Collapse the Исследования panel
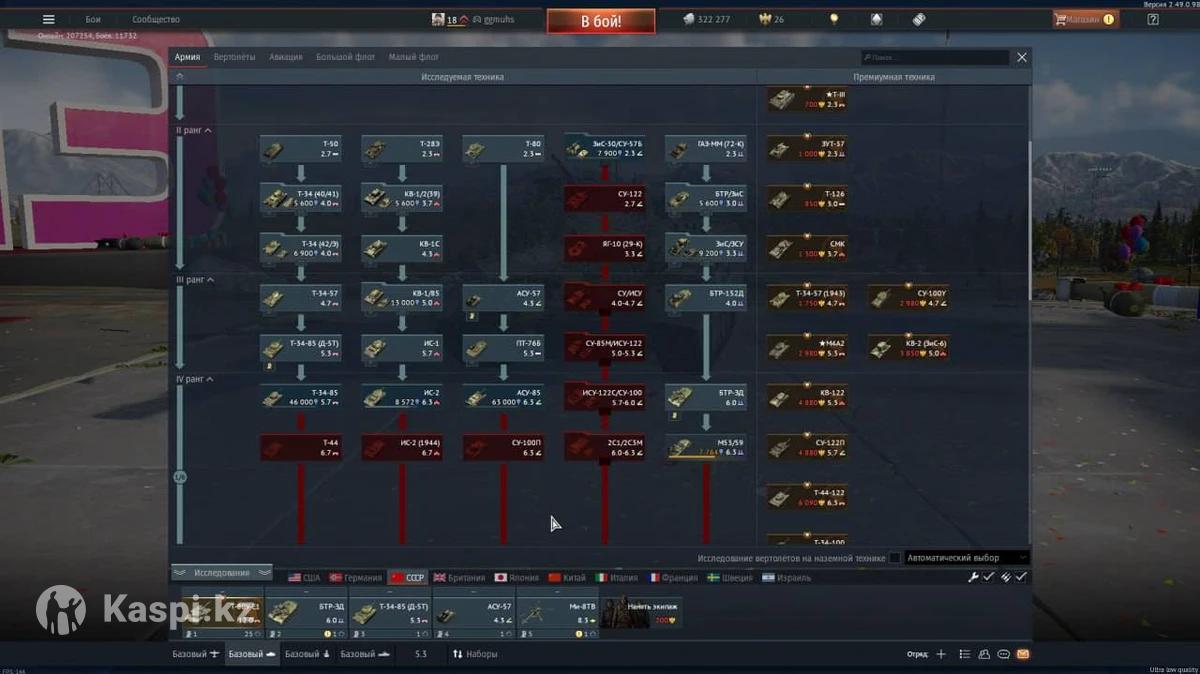 pyautogui.click(x=222, y=573)
